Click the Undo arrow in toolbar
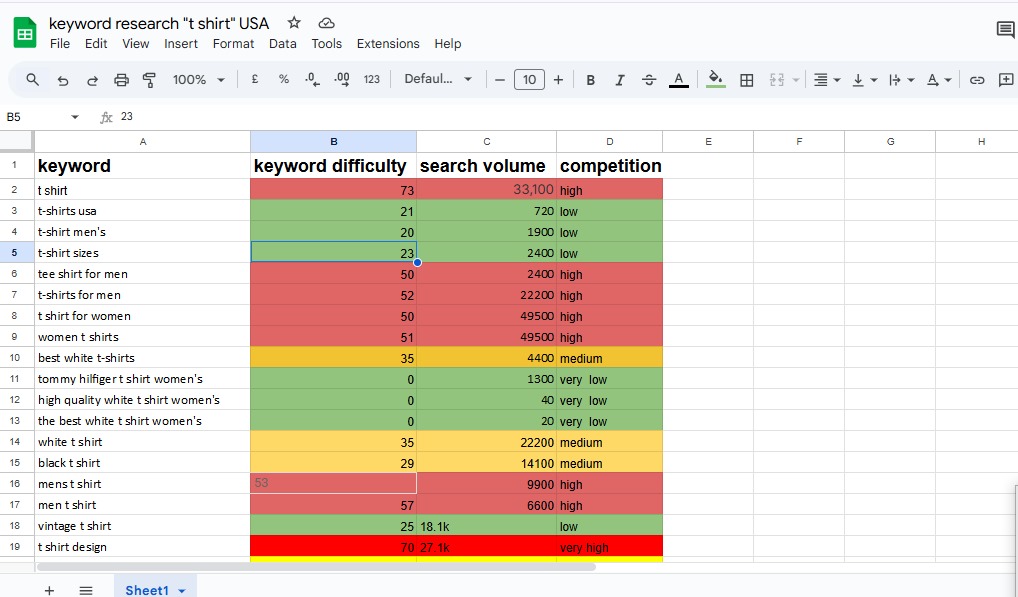The height and width of the screenshot is (597, 1018). tap(63, 80)
